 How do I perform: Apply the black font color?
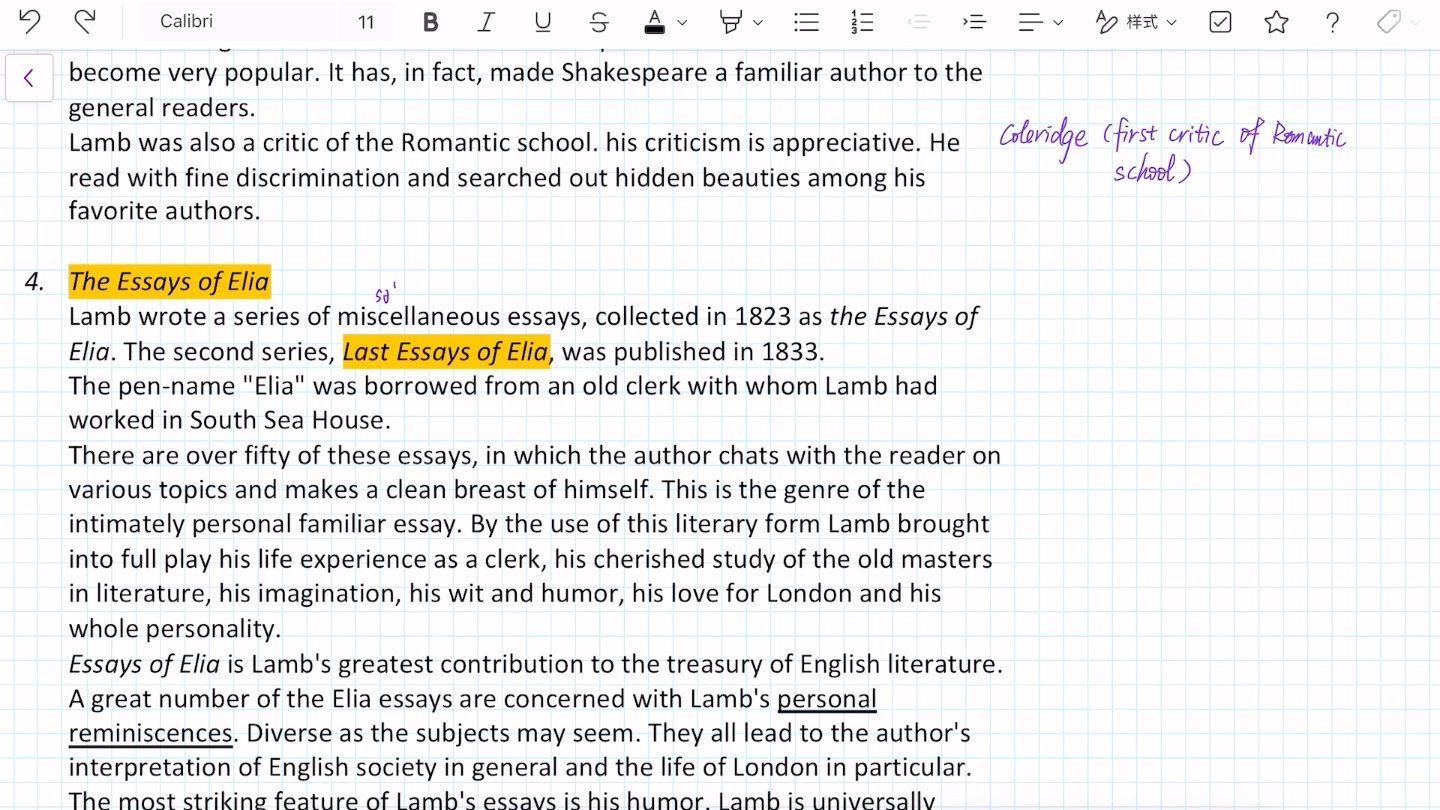click(655, 22)
